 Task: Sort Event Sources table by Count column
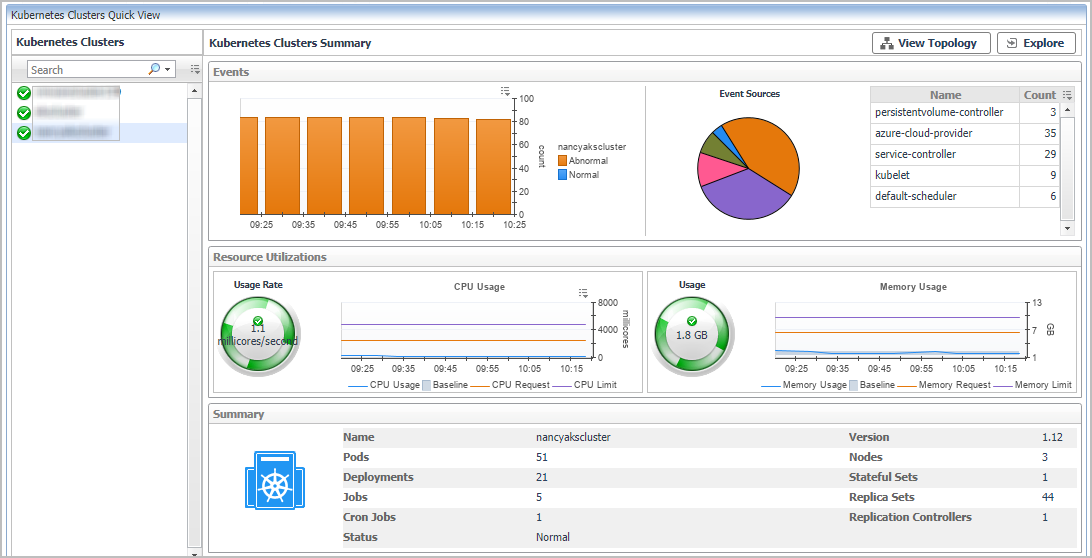(x=1039, y=95)
